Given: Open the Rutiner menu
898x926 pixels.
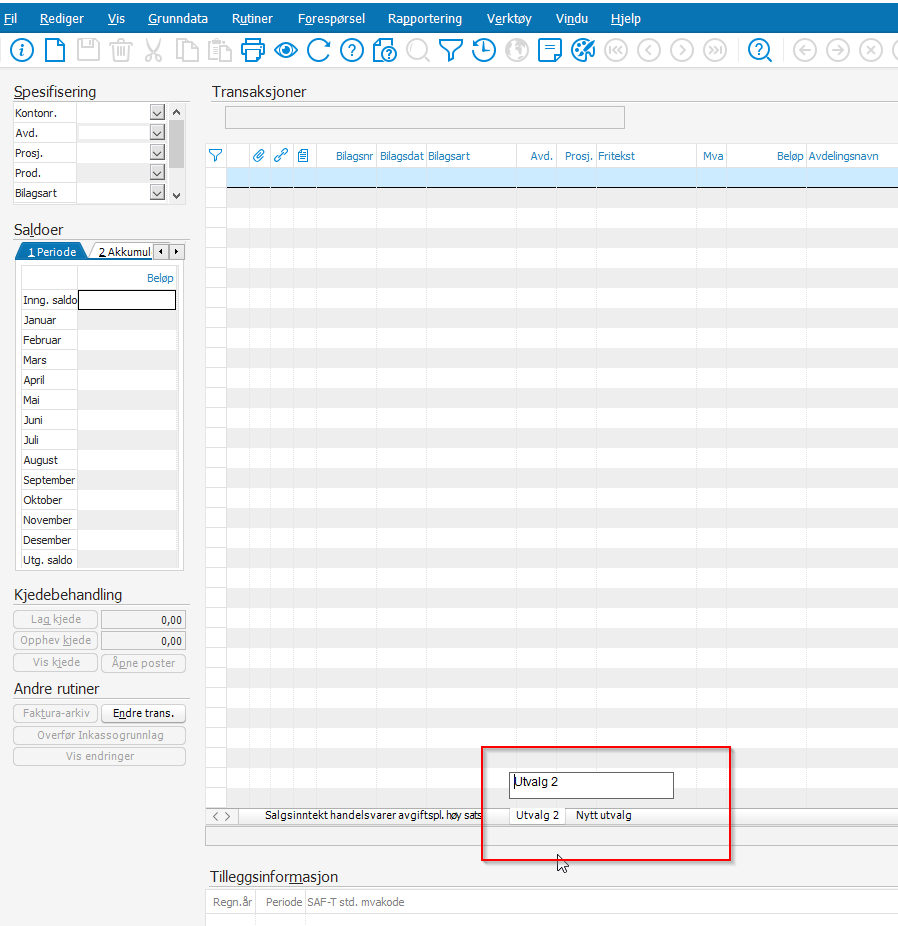Looking at the screenshot, I should click(252, 19).
